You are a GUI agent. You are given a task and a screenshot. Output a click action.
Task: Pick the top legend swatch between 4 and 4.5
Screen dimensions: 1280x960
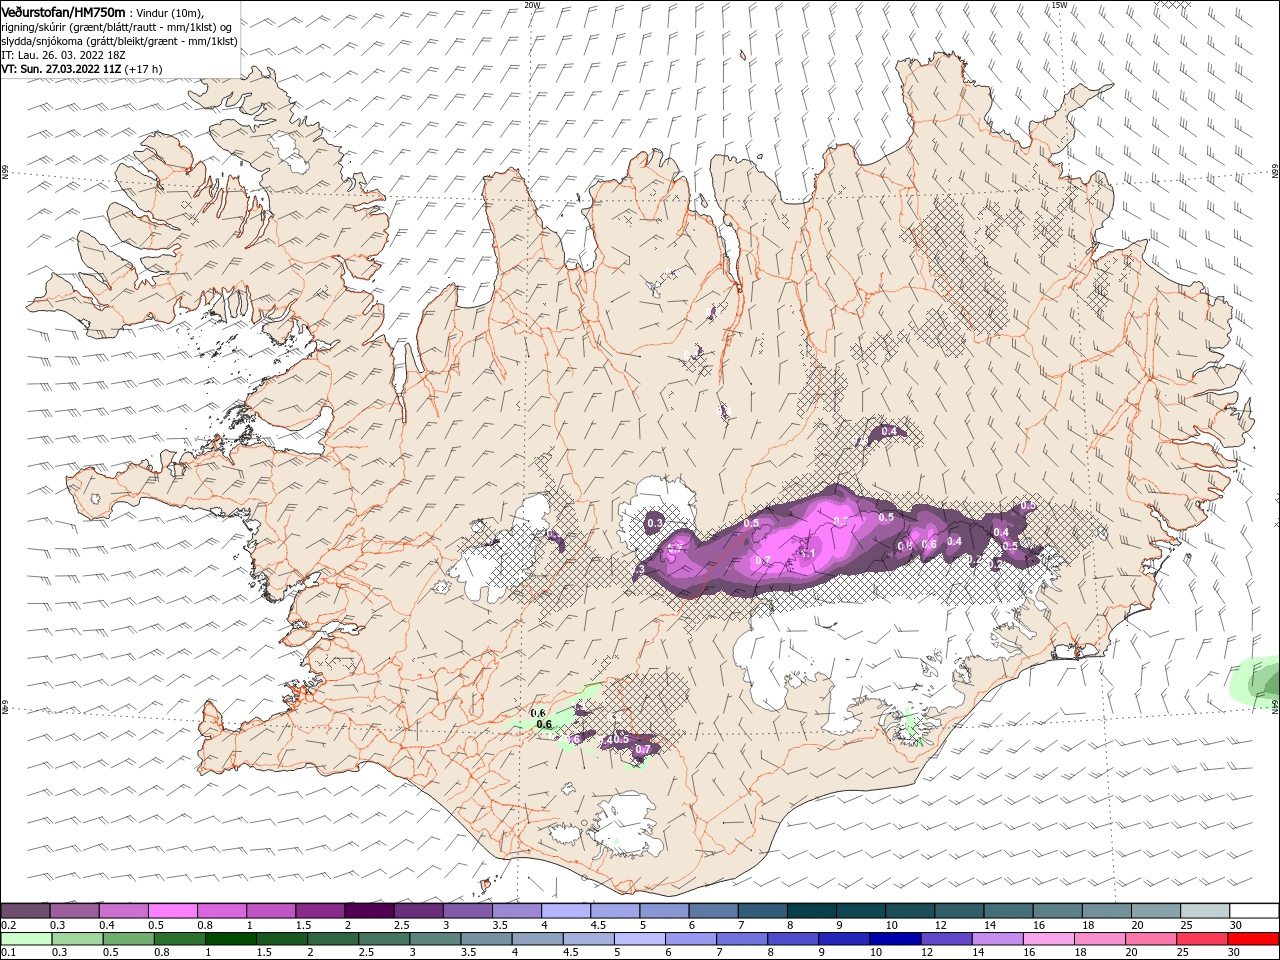[x=566, y=910]
